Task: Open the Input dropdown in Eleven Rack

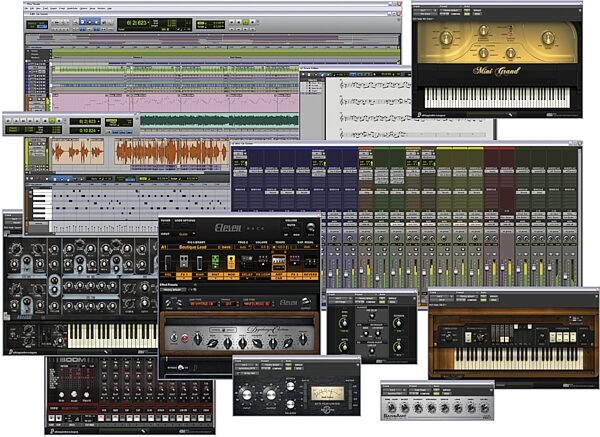Action: click(x=186, y=233)
